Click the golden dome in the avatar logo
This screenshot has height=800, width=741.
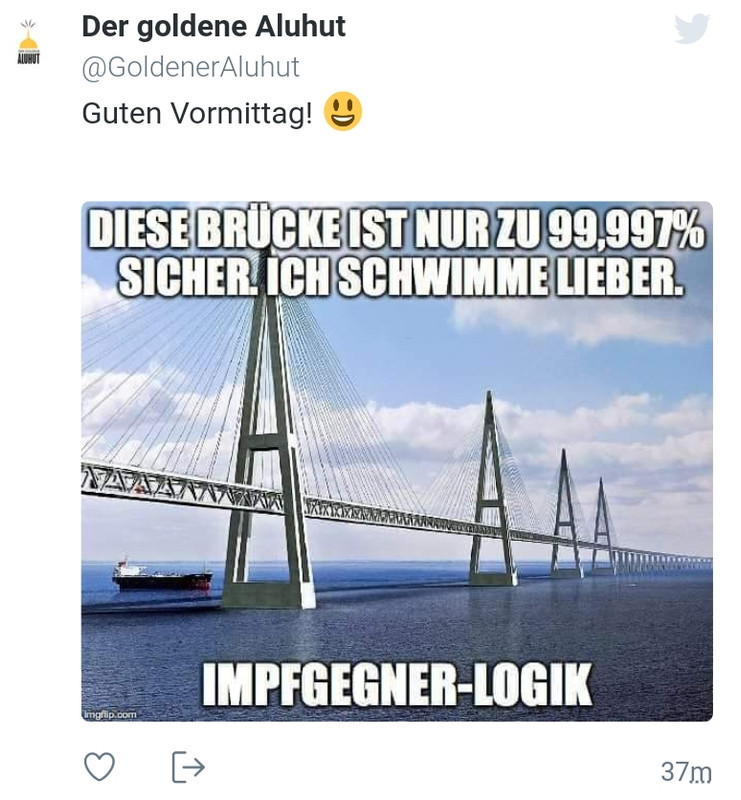(x=29, y=42)
